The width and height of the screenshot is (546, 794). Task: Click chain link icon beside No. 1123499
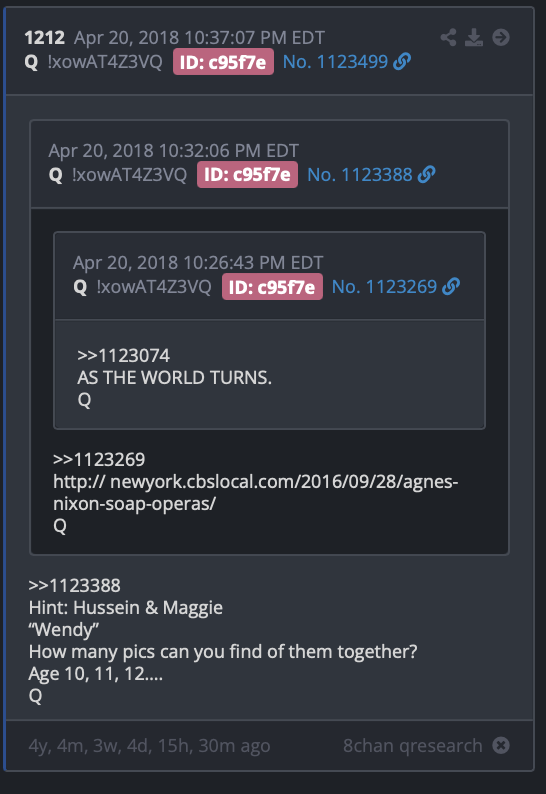pos(402,62)
